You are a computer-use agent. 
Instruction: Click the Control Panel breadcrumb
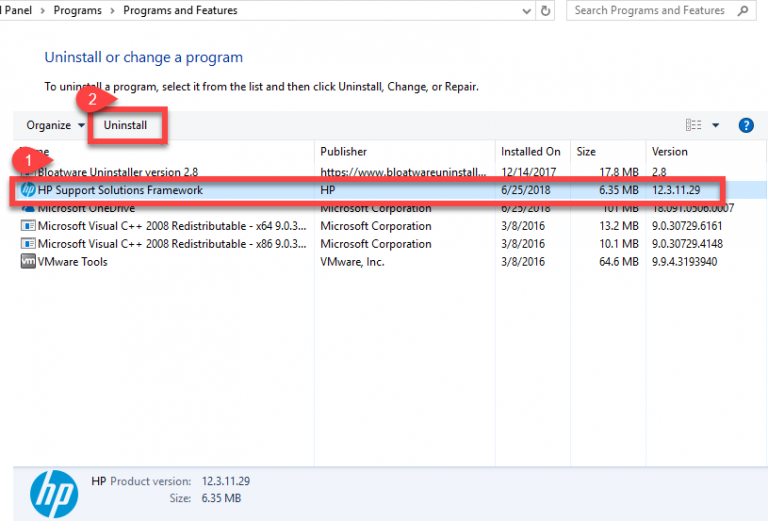tap(16, 10)
